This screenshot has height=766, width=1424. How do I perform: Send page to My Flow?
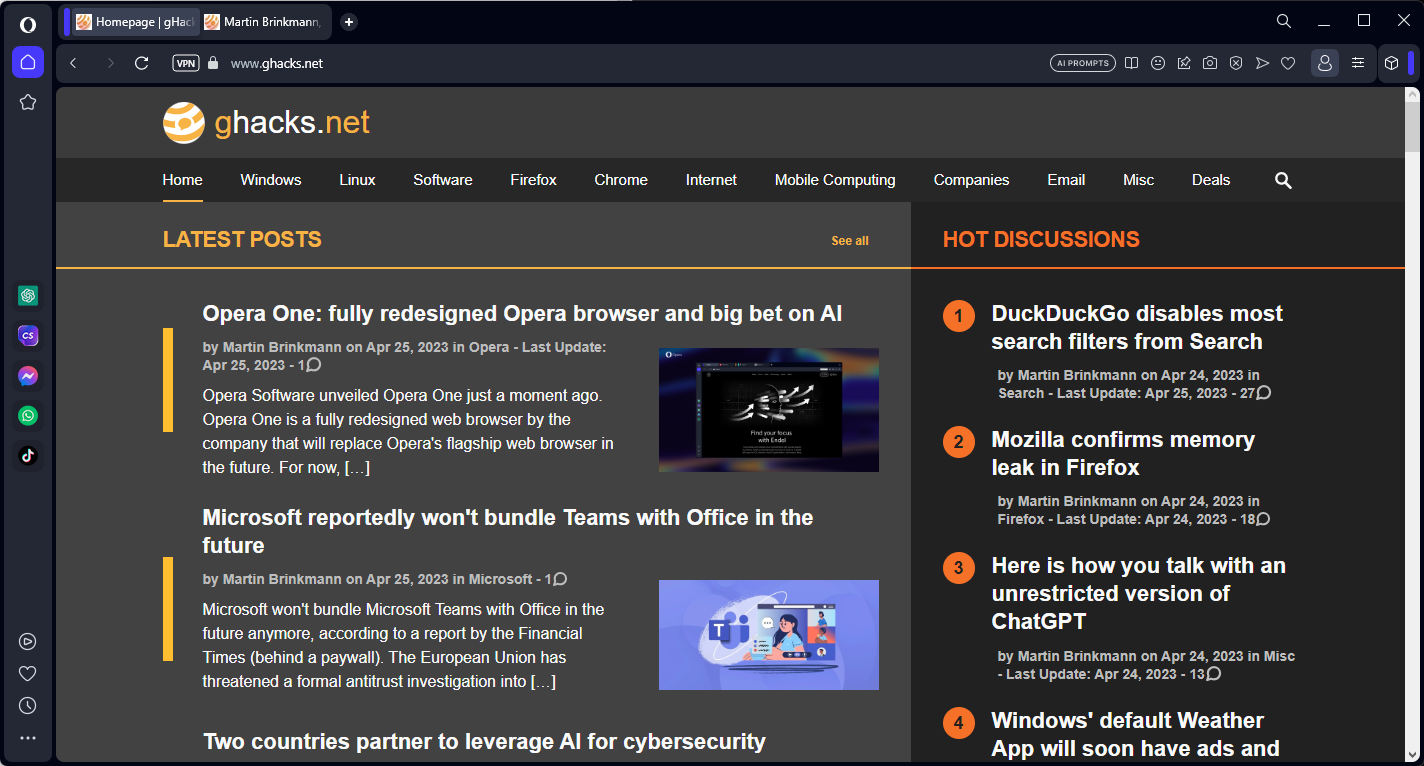click(1262, 62)
